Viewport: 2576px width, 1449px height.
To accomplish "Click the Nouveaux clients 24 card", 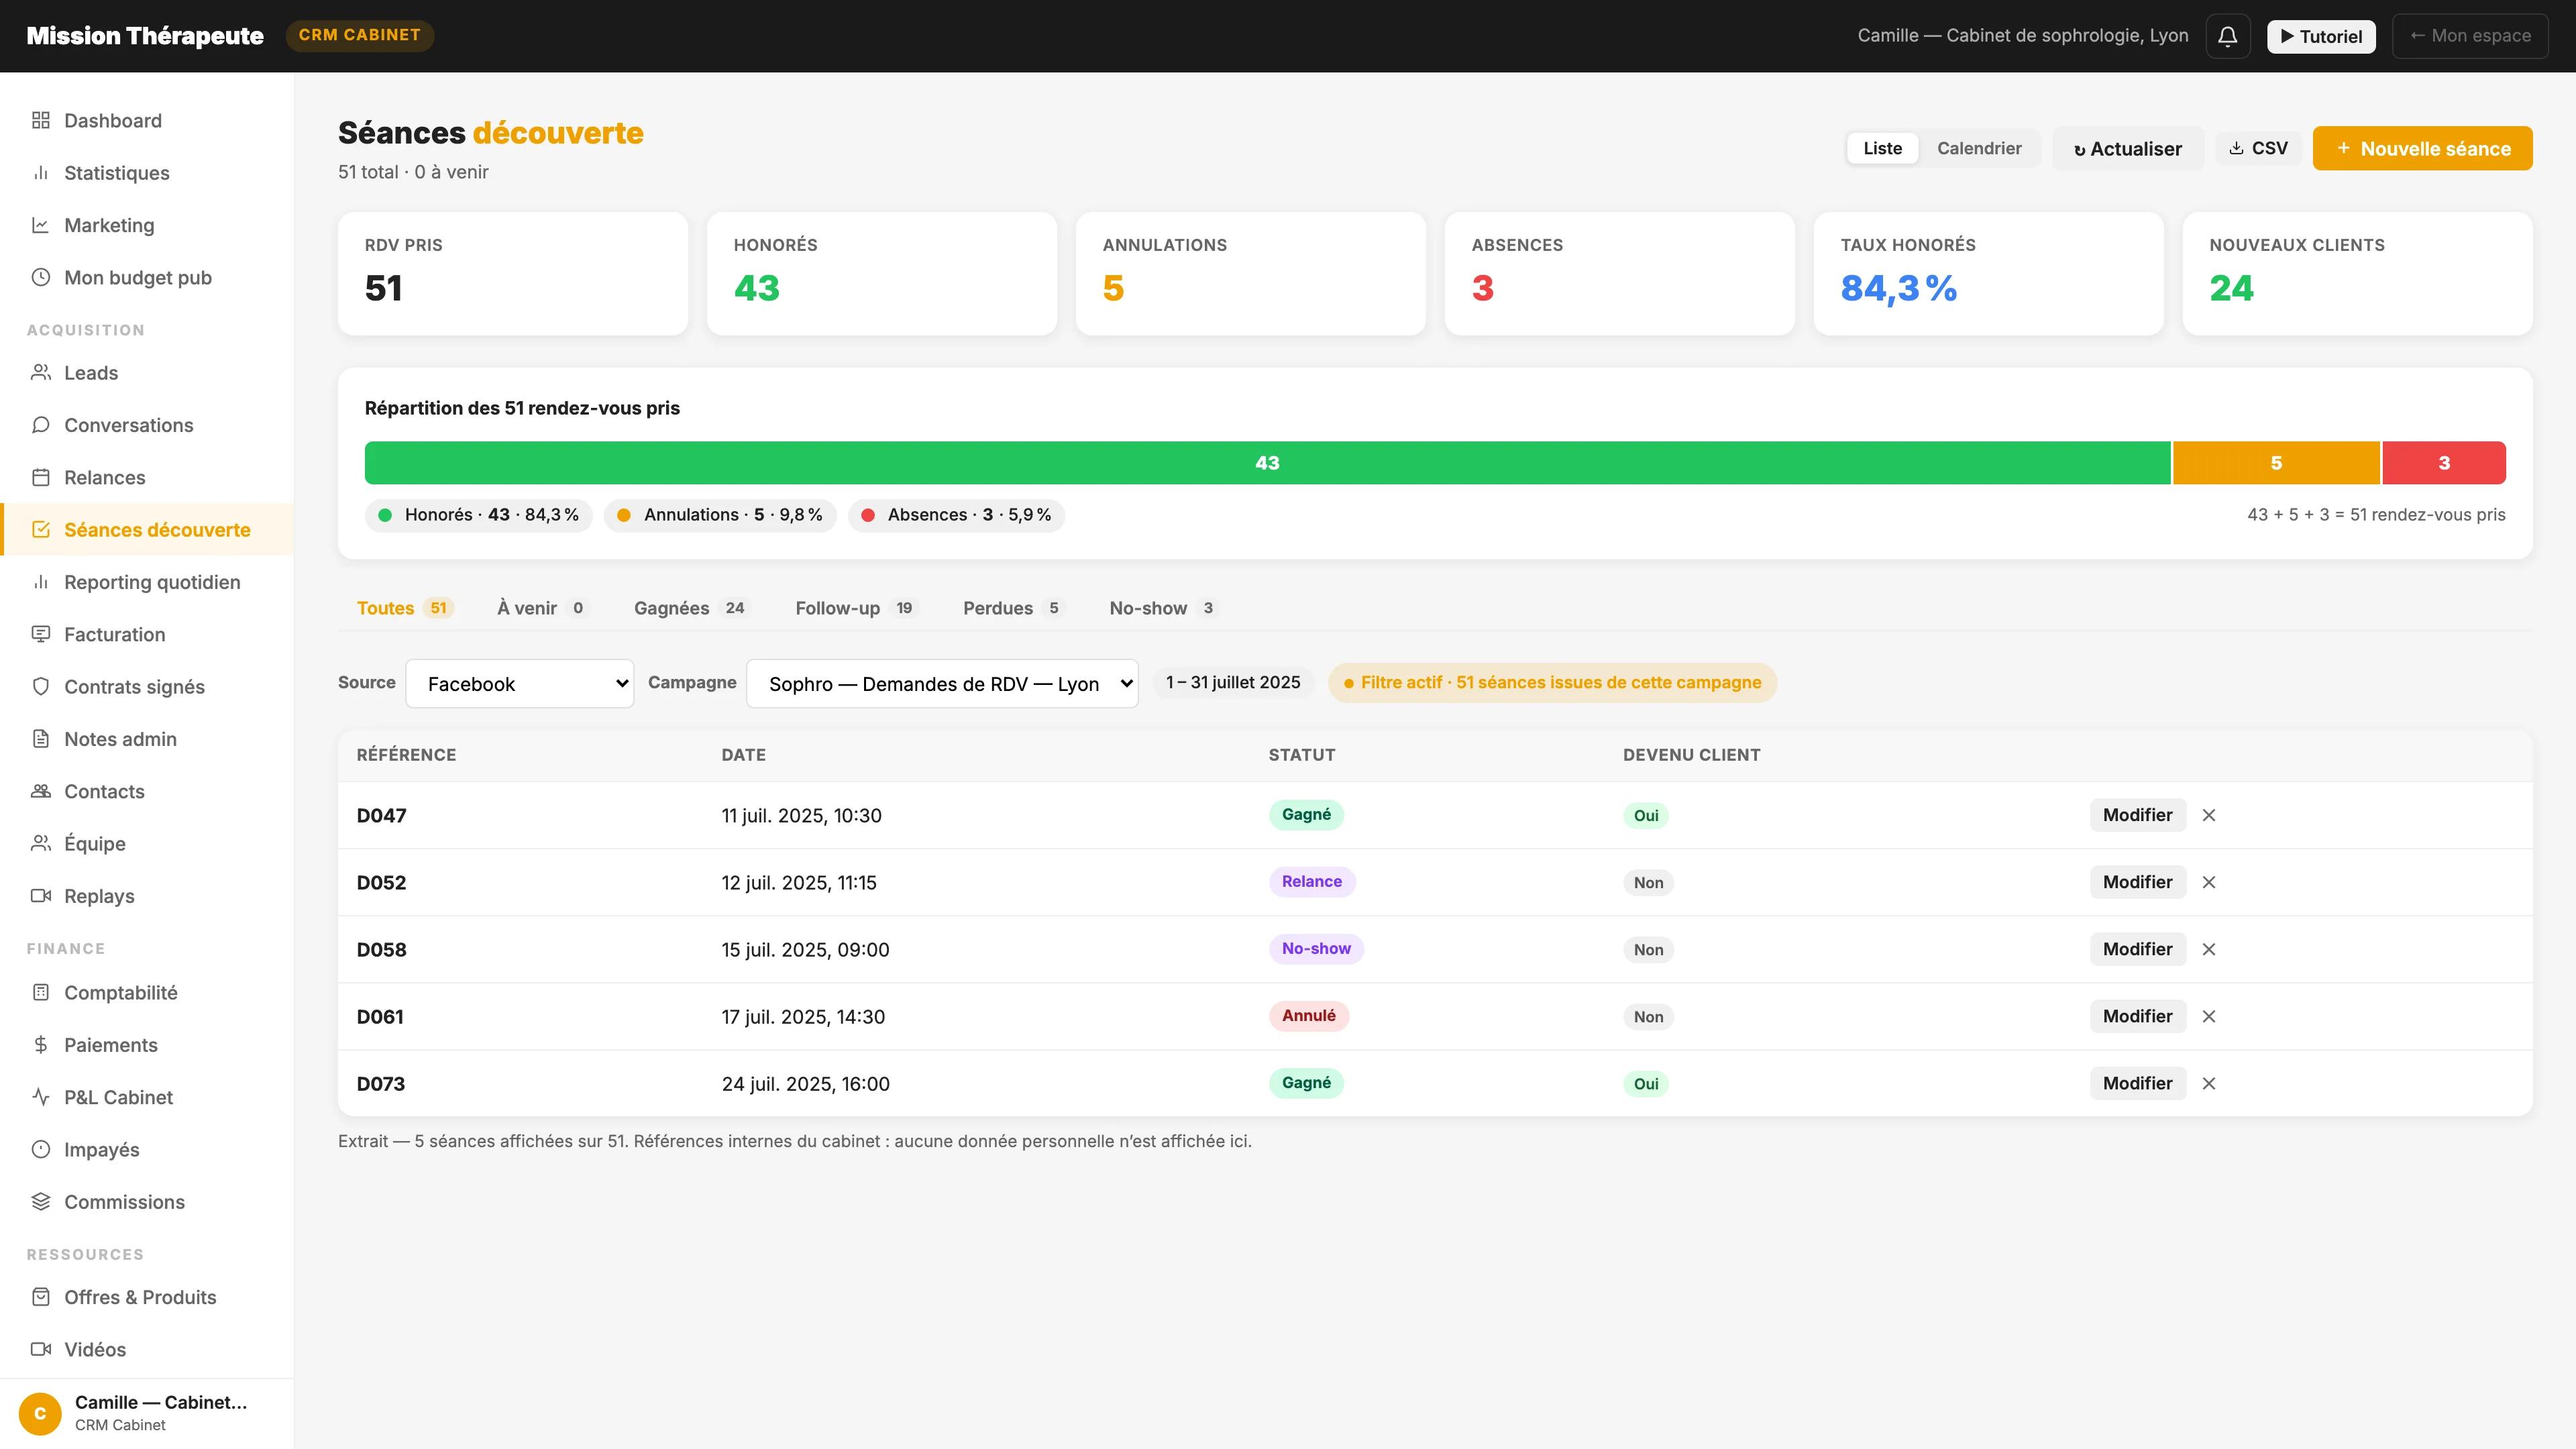I will coord(2357,273).
